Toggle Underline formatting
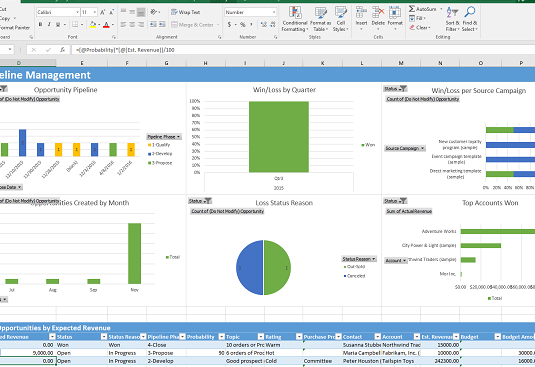 (x=58, y=25)
